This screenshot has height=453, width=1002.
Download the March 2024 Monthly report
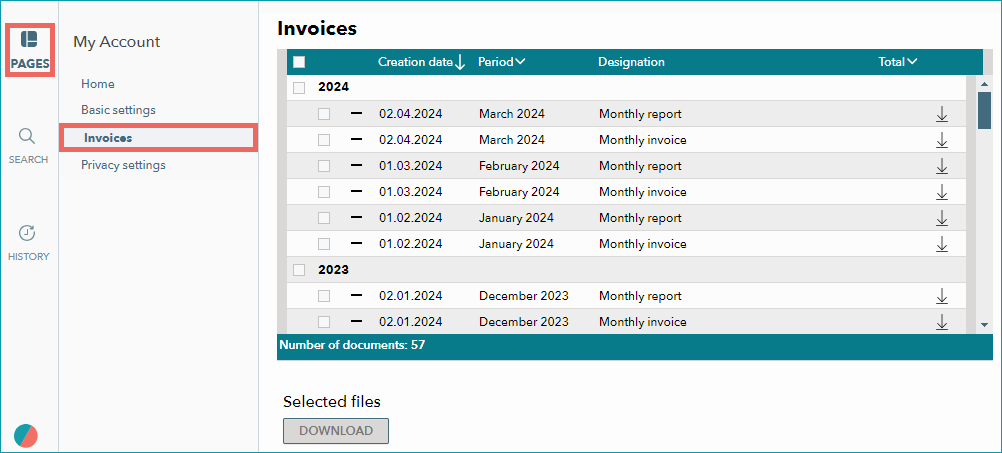pyautogui.click(x=941, y=114)
